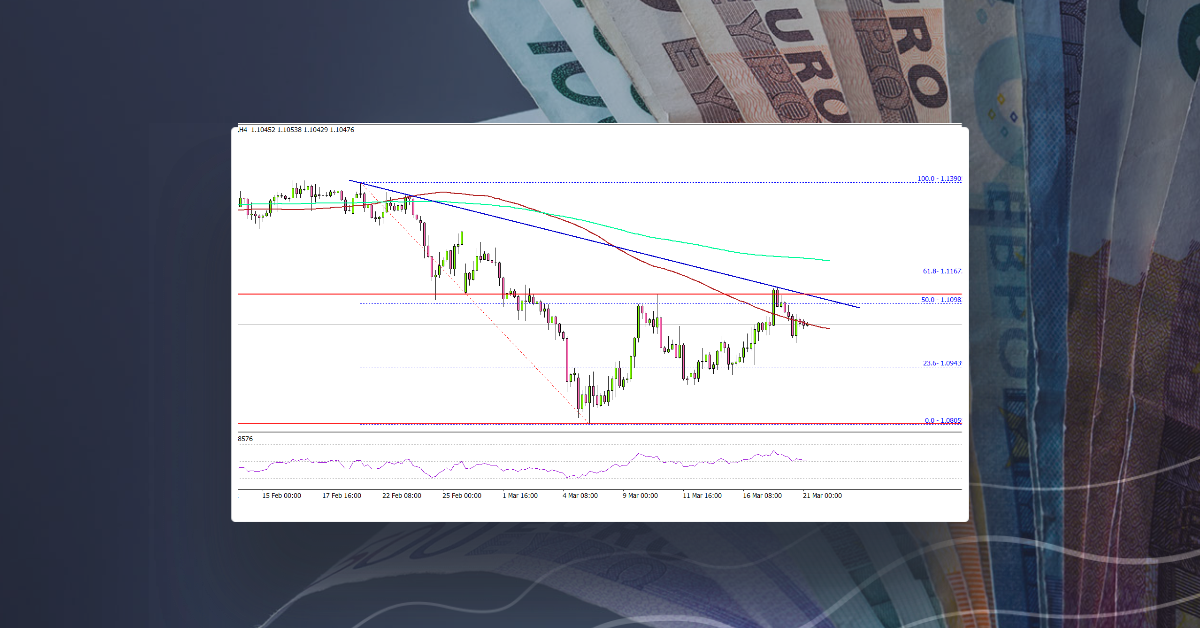Screen dimensions: 1200x628
Task: Click the 100.0 - 1.1390 Fibonacci label
Action: point(940,180)
